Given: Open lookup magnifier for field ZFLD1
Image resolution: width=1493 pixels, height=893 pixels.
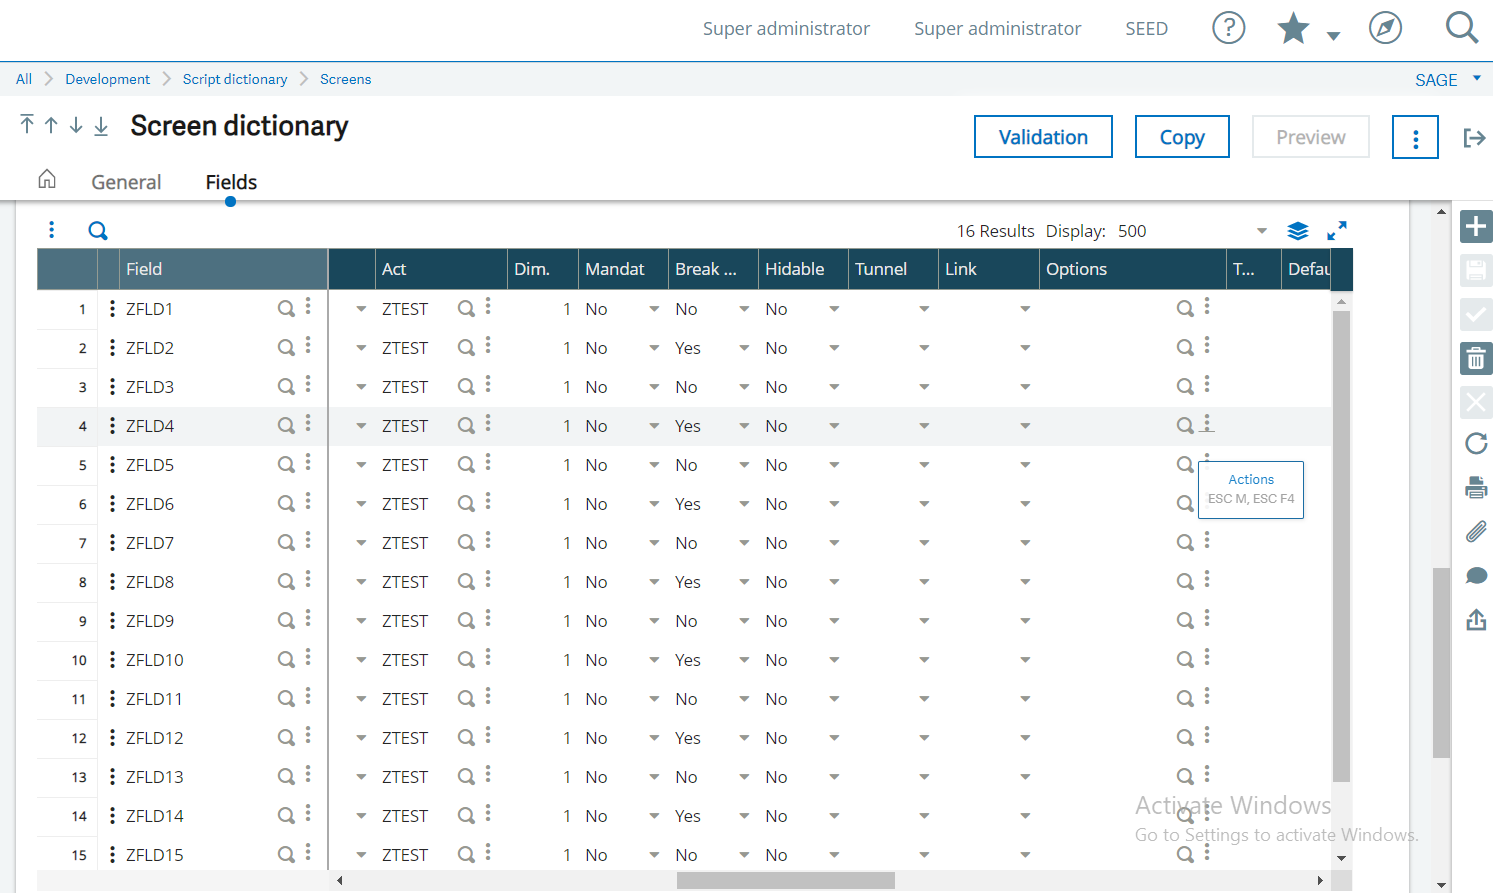Looking at the screenshot, I should pyautogui.click(x=286, y=309).
